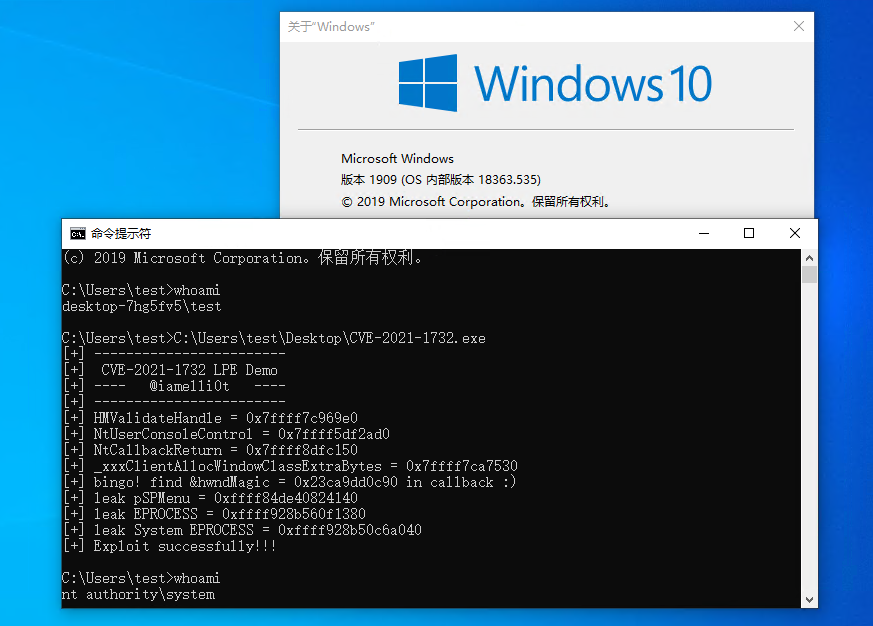Click the last "C:\Users\test>whoami" prompt
Screen dimensions: 873x626
[141, 579]
